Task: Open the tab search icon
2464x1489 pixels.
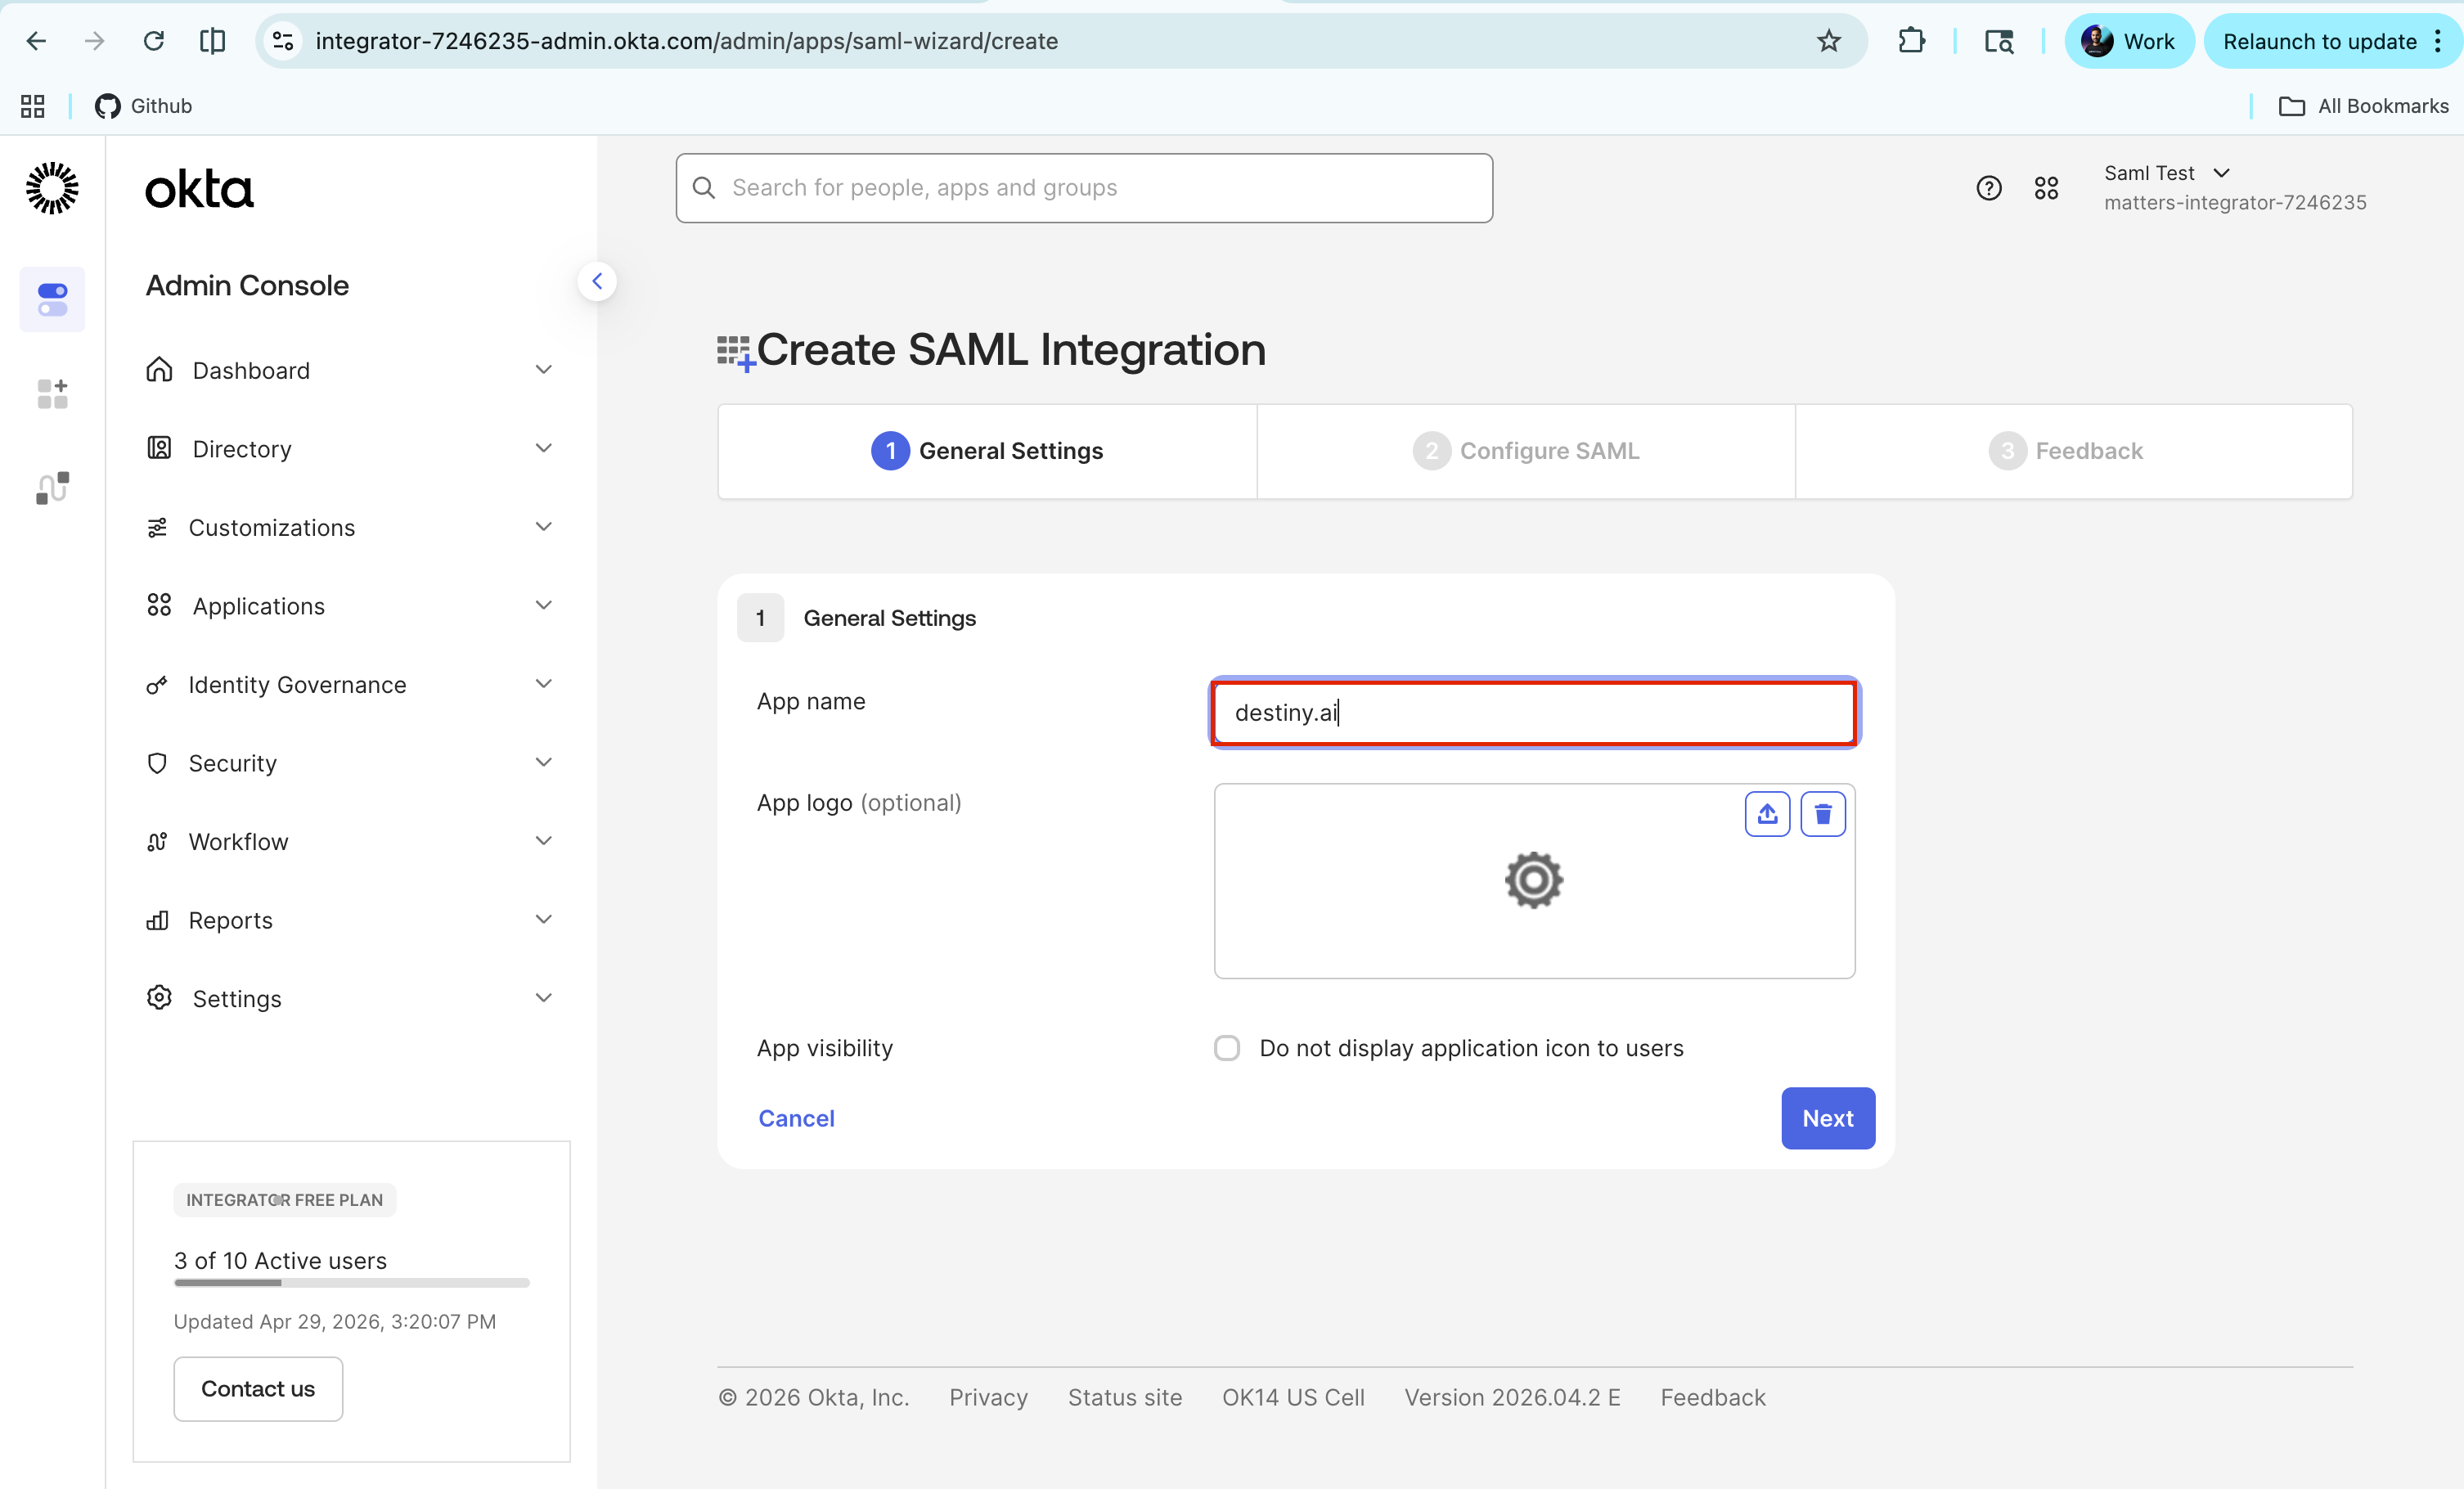Action: pyautogui.click(x=1998, y=41)
